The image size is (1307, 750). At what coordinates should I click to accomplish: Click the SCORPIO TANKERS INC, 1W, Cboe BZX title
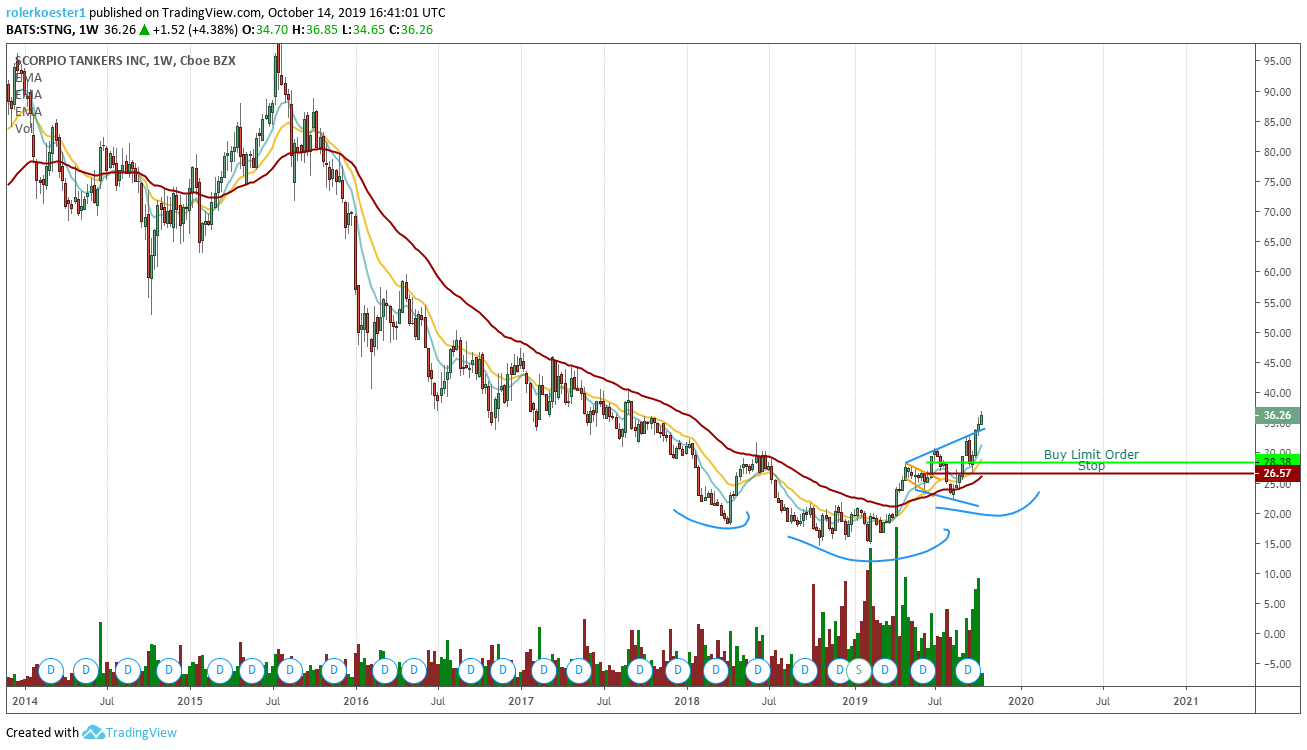pos(125,61)
